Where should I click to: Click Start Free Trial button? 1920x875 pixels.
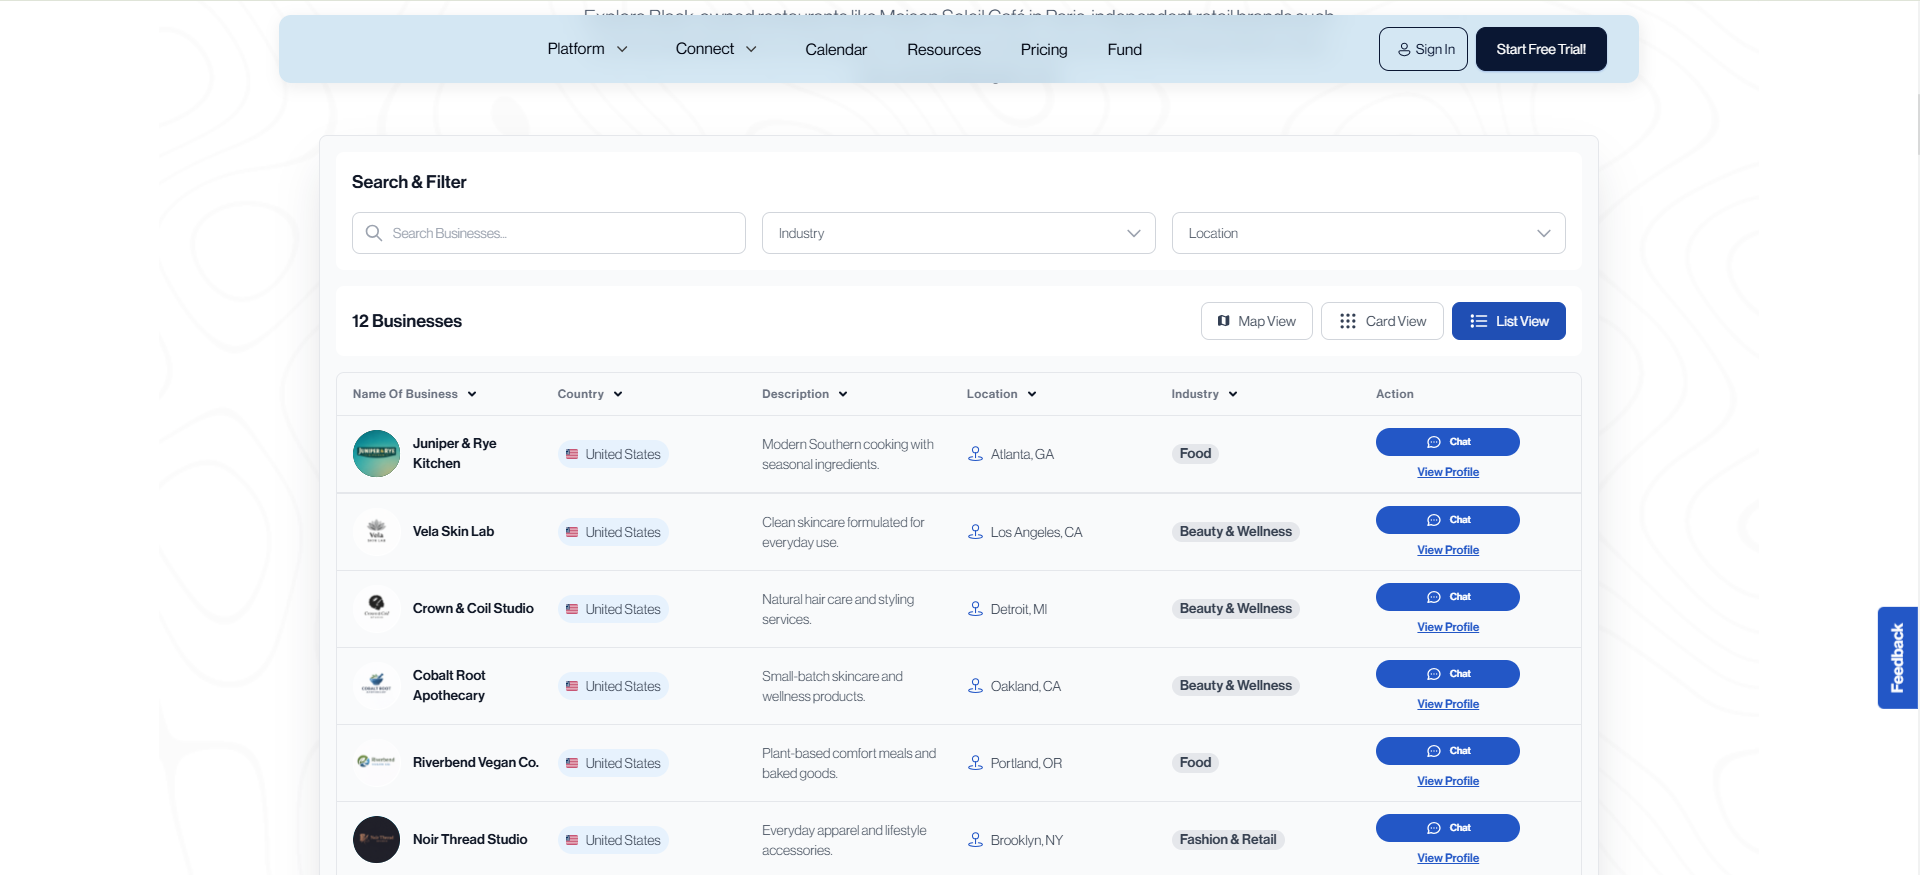[1541, 49]
